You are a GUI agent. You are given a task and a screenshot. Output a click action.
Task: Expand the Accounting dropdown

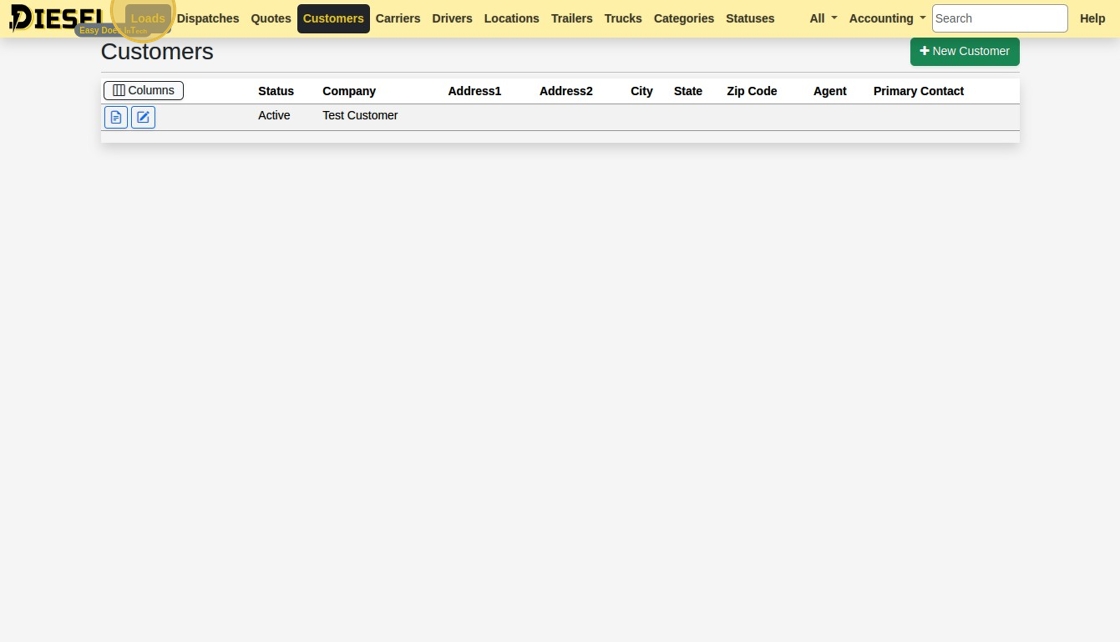887,19
